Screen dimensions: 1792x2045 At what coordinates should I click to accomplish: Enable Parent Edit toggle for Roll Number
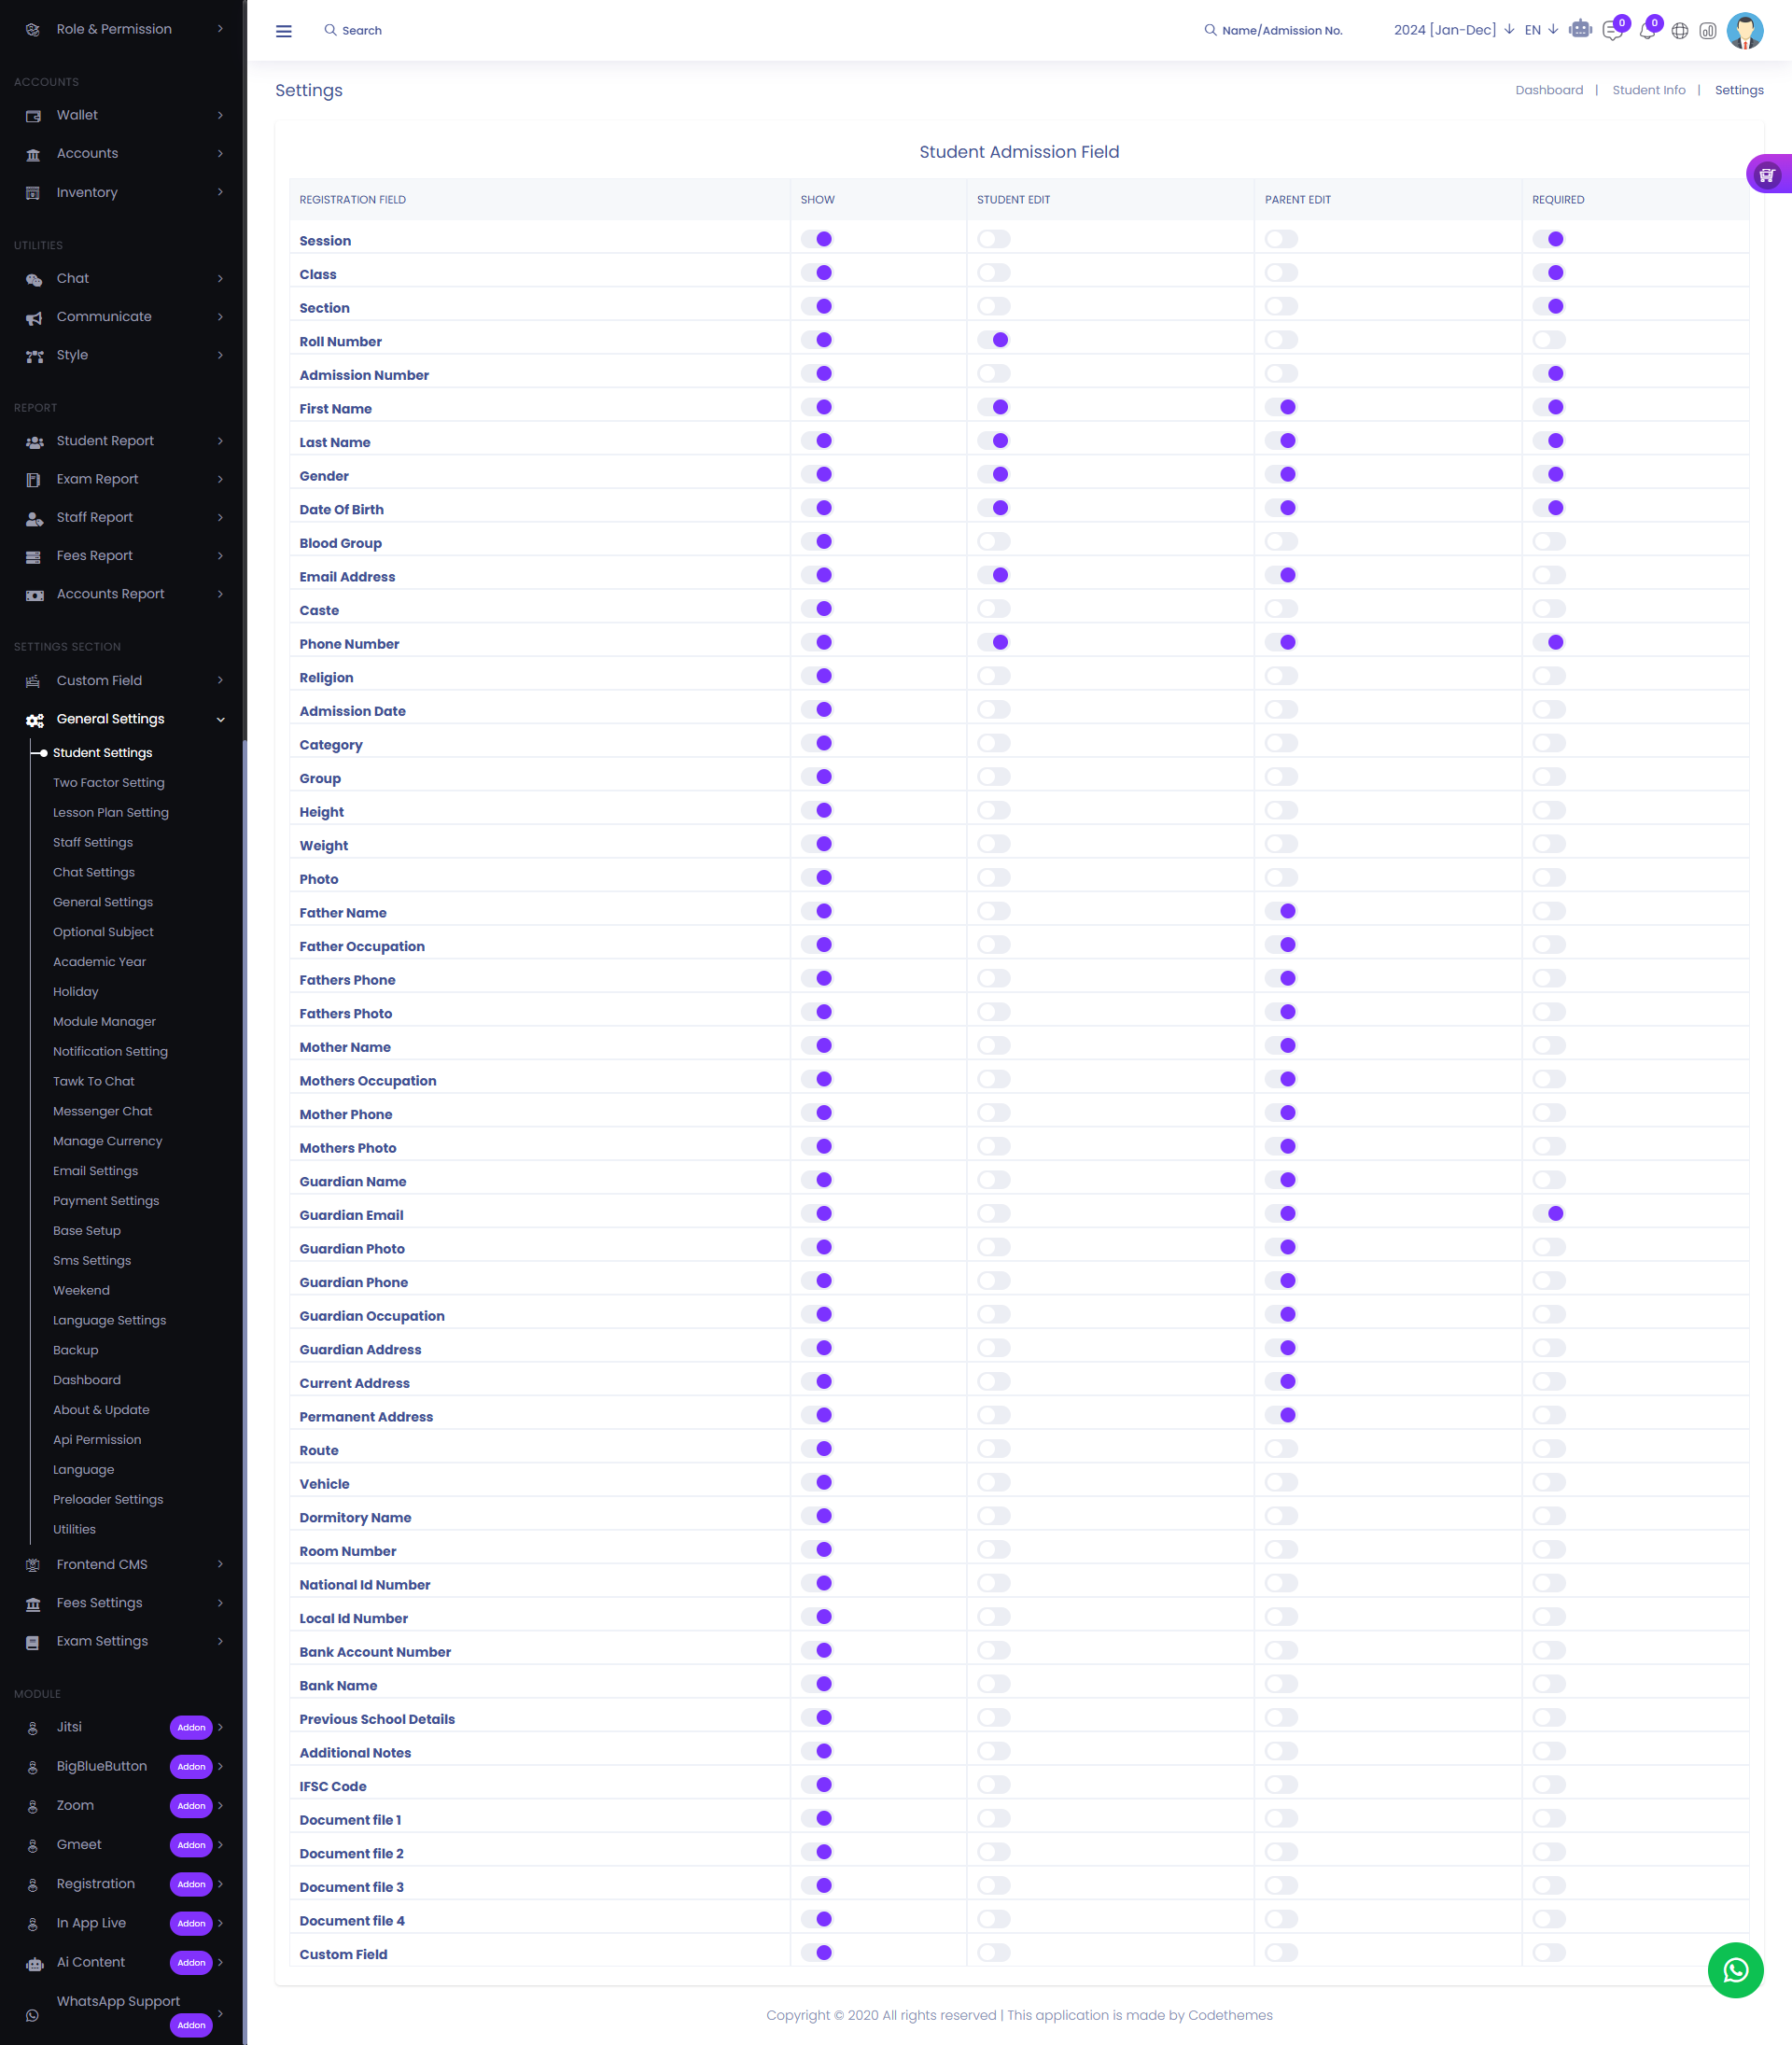(1281, 340)
